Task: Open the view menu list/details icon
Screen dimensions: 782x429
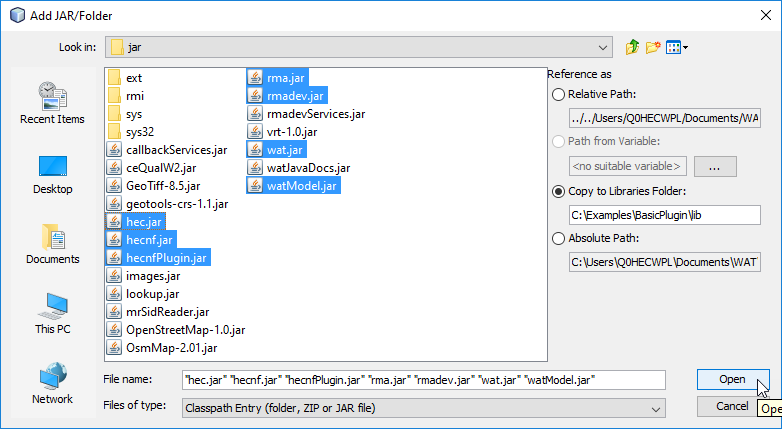Action: 677,47
